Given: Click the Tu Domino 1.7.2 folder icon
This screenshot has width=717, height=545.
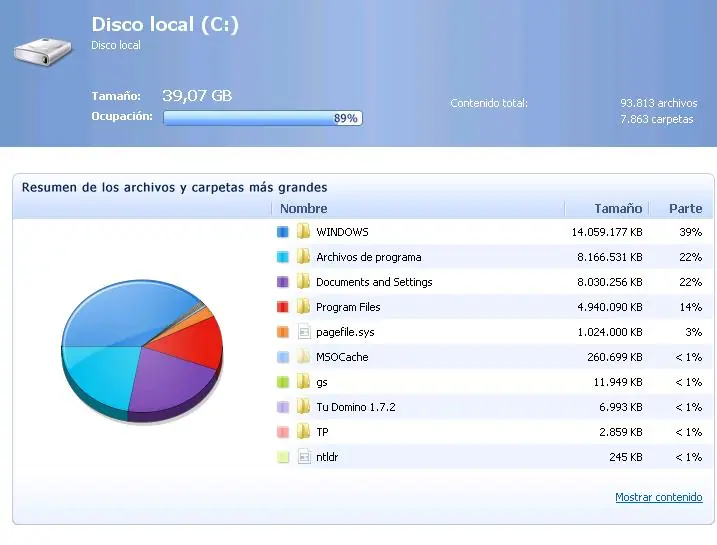Looking at the screenshot, I should pos(303,406).
